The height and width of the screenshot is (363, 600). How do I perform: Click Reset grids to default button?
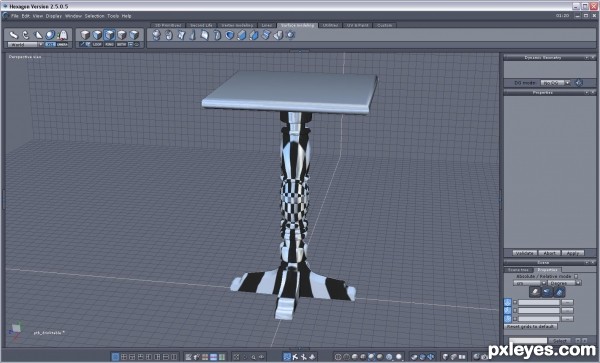pos(530,327)
